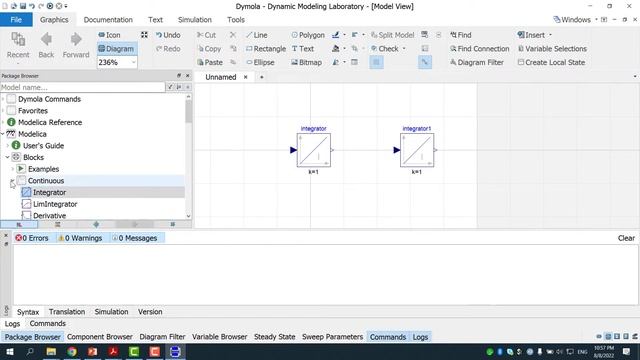Viewport: 640px width, 360px height.
Task: Select Favorites in package browser
Action: (33, 111)
